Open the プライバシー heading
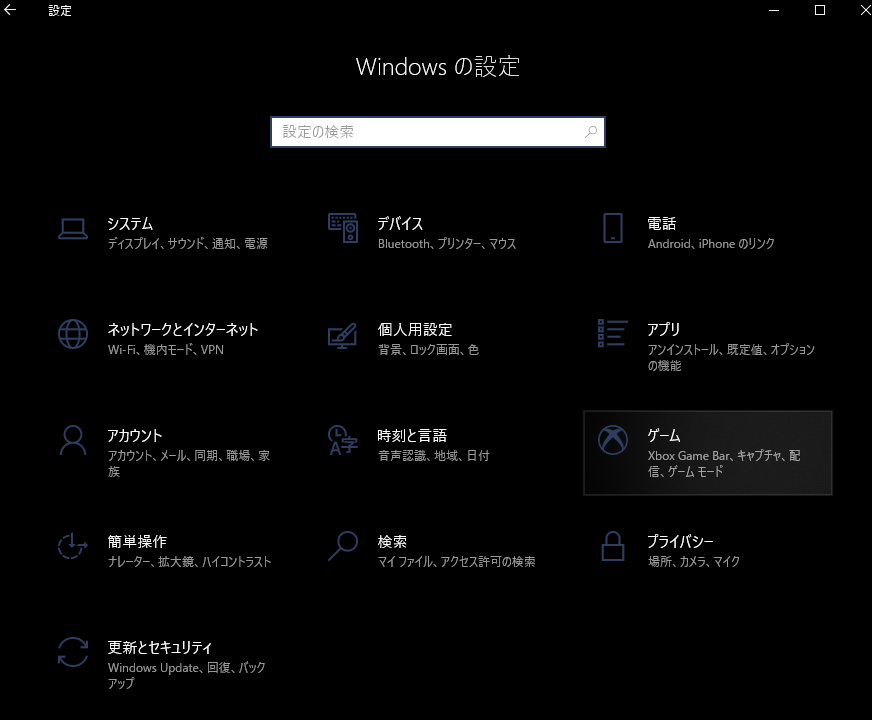Screen dimensions: 872x720 click(x=680, y=542)
